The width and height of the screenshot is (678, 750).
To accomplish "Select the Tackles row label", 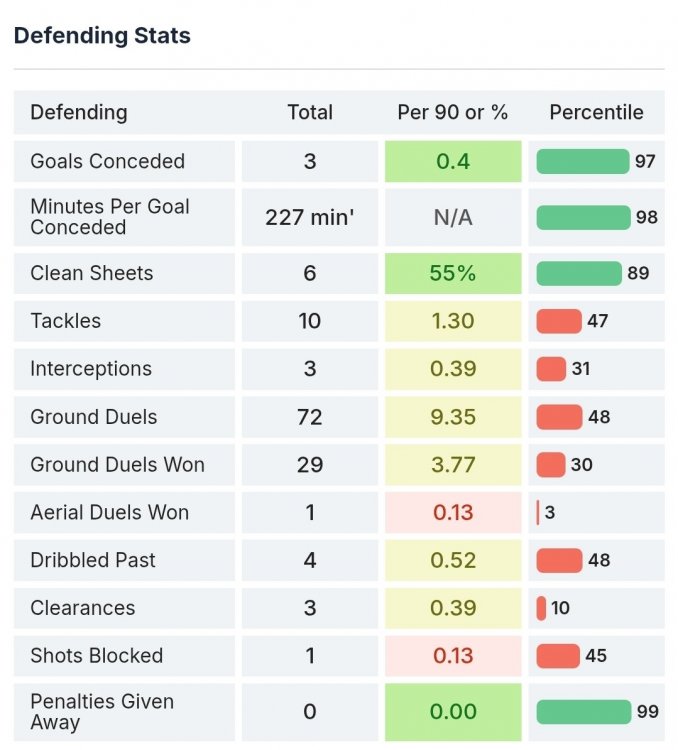I will (65, 321).
